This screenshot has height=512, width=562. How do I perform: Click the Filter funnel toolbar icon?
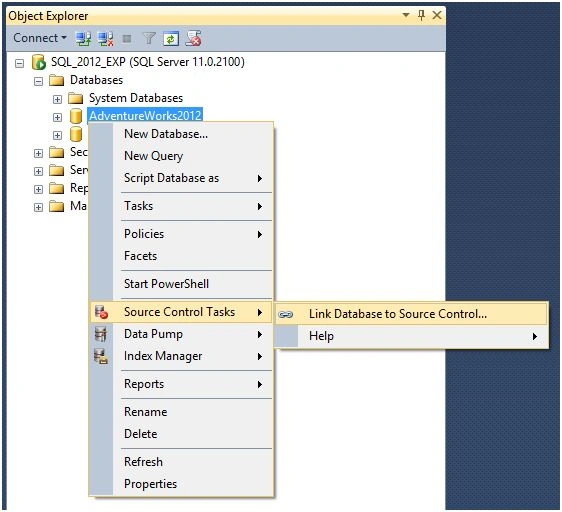pos(149,38)
